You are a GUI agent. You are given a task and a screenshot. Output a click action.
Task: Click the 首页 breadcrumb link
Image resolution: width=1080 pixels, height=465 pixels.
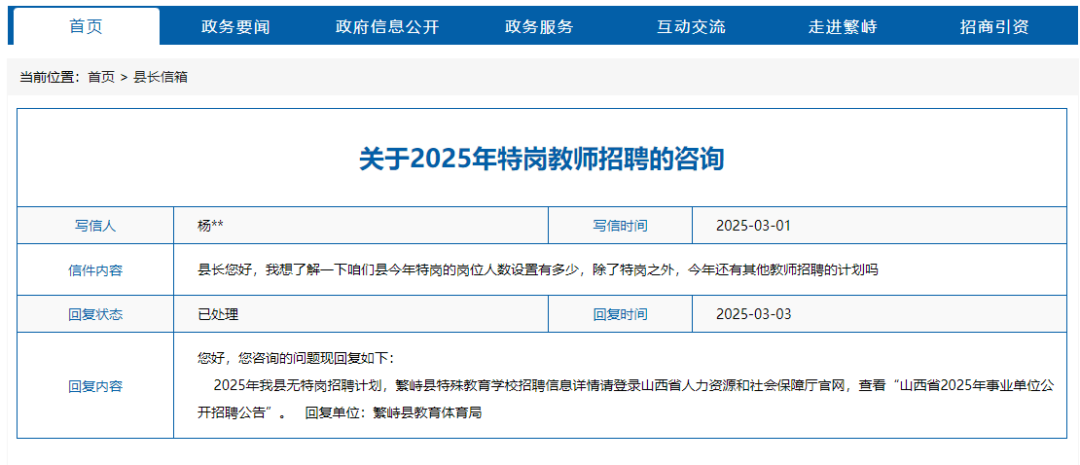click(x=101, y=76)
